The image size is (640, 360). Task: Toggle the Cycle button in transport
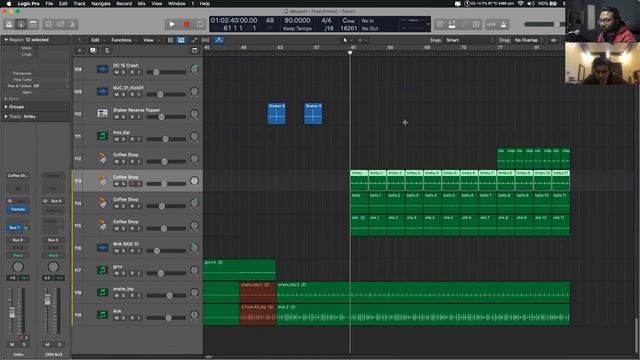pyautogui.click(x=200, y=24)
